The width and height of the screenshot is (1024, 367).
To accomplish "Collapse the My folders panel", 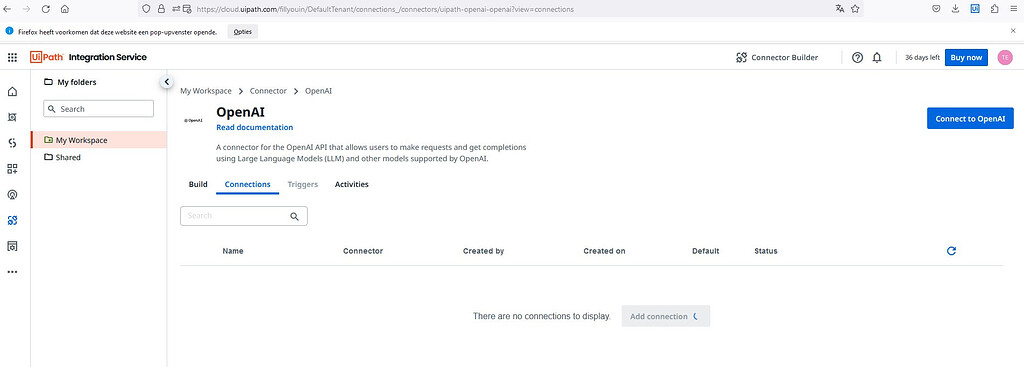I will coord(166,82).
